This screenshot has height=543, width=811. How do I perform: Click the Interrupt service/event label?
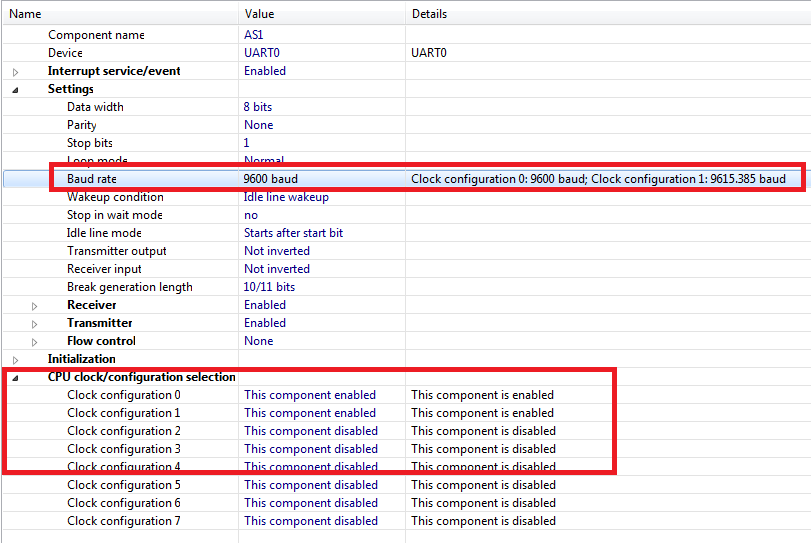click(x=114, y=71)
